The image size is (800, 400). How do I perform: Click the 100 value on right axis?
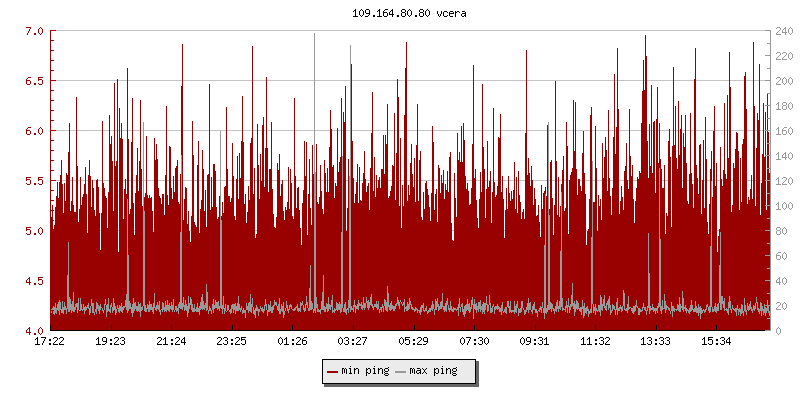(x=784, y=206)
